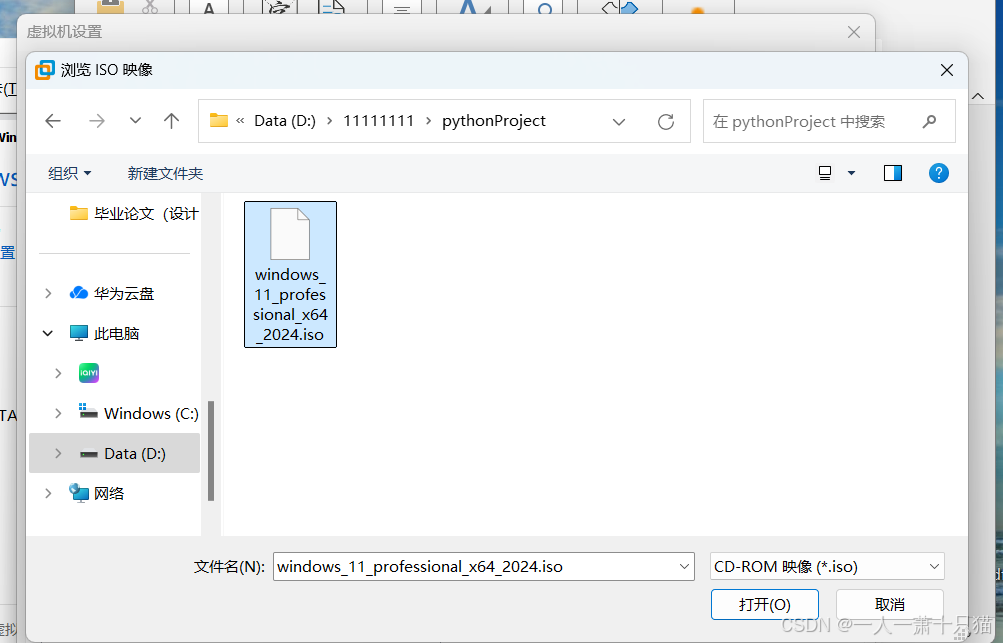Select 网络 in the navigation pane
Screen dimensions: 1003x643
pyautogui.click(x=97, y=493)
